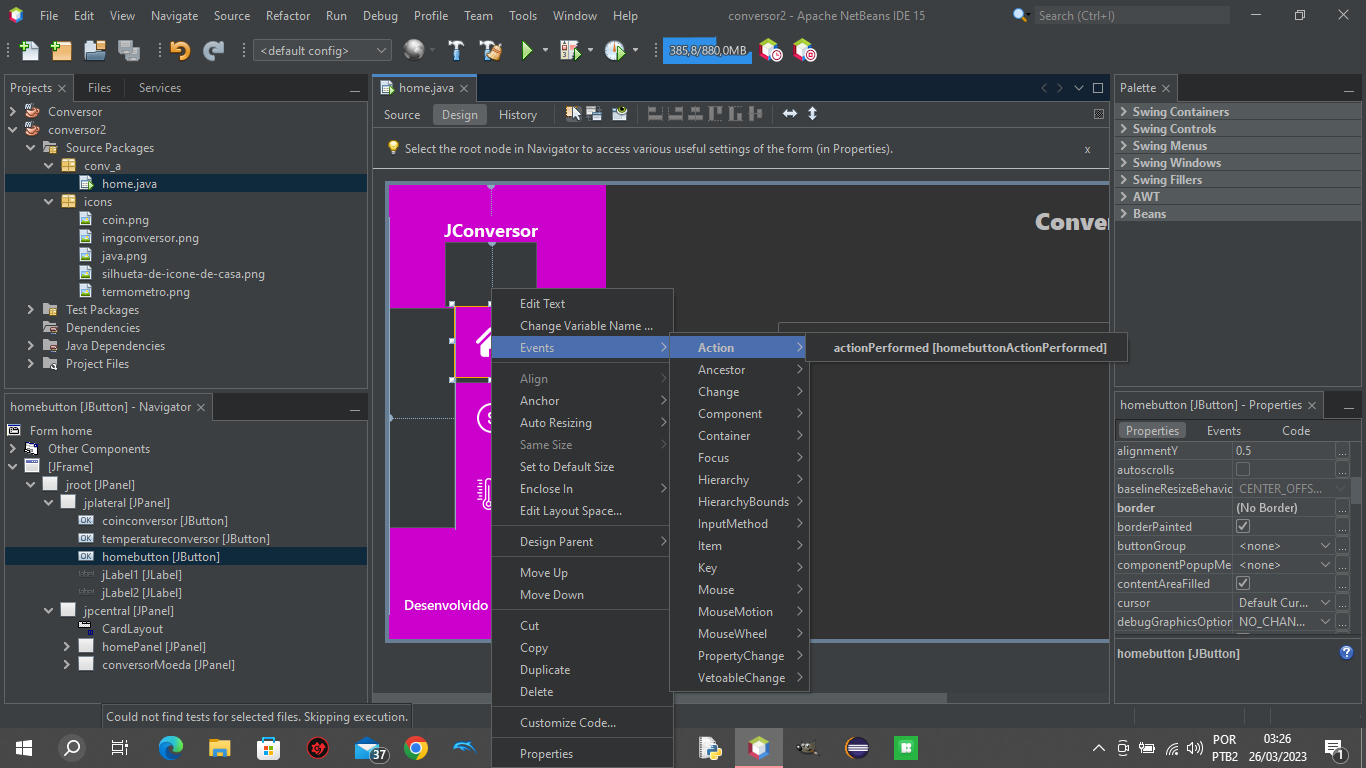This screenshot has height=768, width=1366.
Task: Expand the homePanel [JPanel] node
Action: [67, 647]
